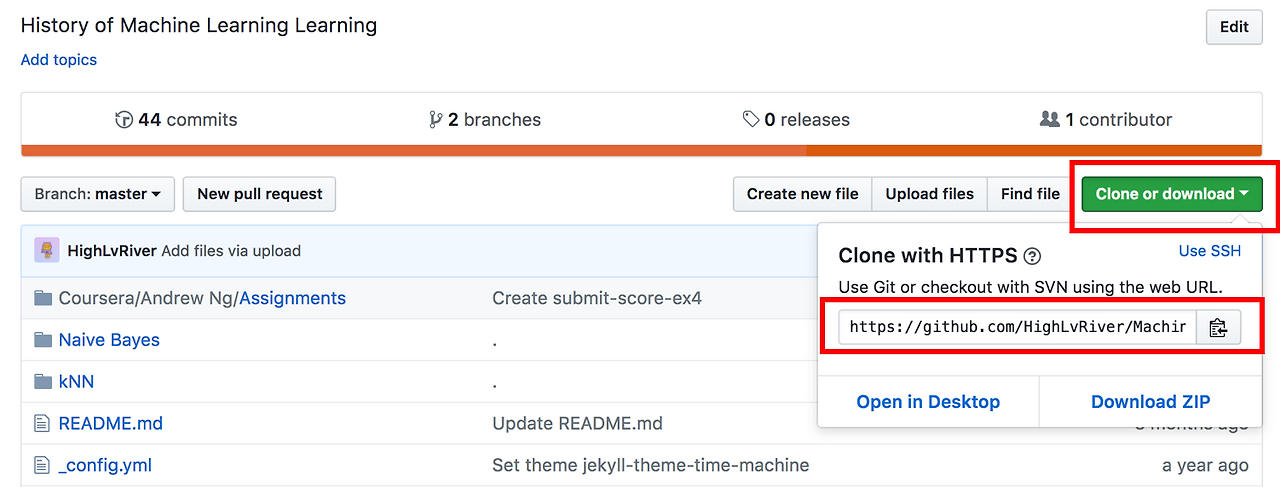Click the New pull request button
Viewport: 1280px width, 487px height.
[x=259, y=194]
